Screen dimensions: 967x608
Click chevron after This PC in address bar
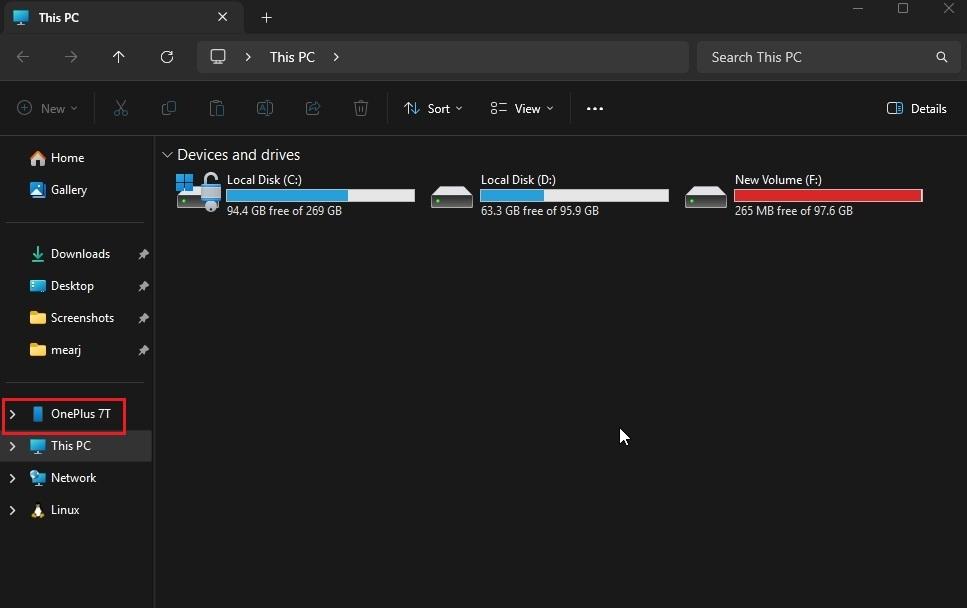tap(336, 57)
